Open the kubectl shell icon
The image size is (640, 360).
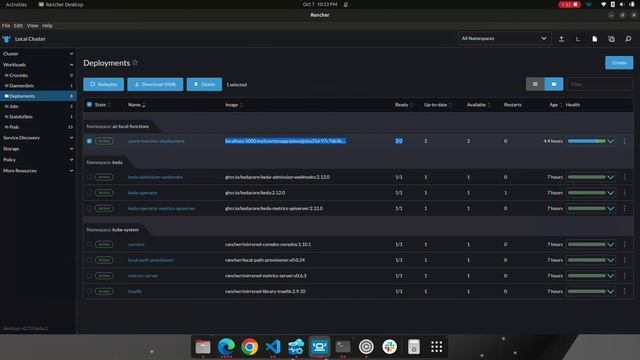point(578,39)
